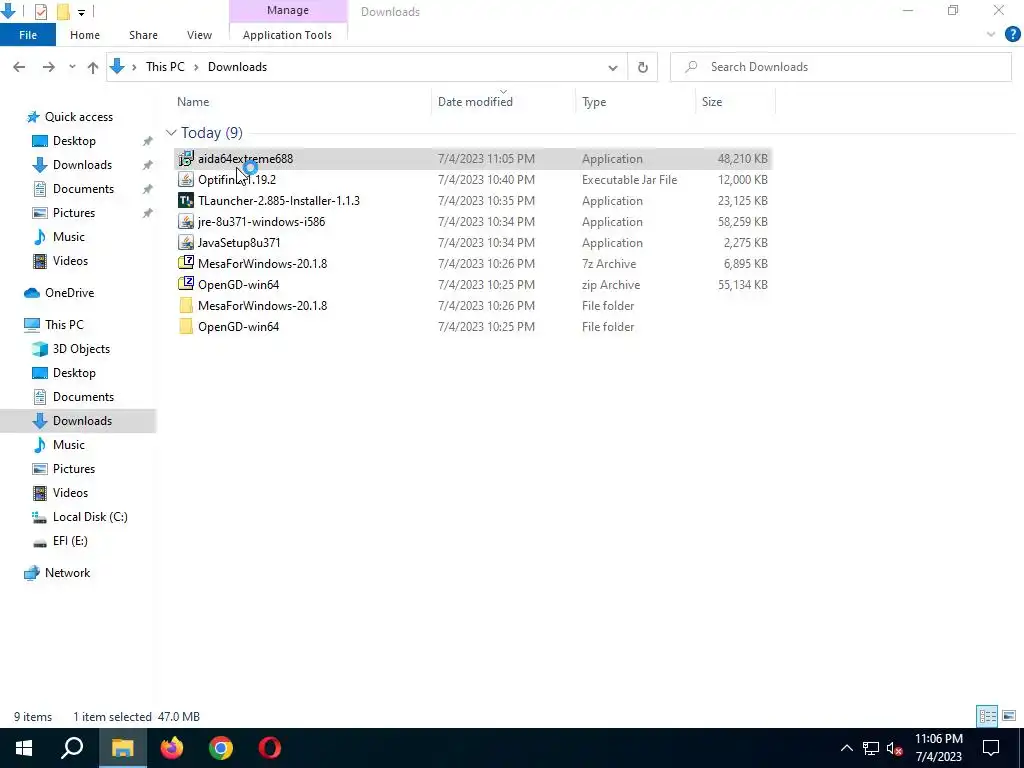Open the muted volume tray icon
Viewport: 1024px width, 768px height.
coord(895,748)
